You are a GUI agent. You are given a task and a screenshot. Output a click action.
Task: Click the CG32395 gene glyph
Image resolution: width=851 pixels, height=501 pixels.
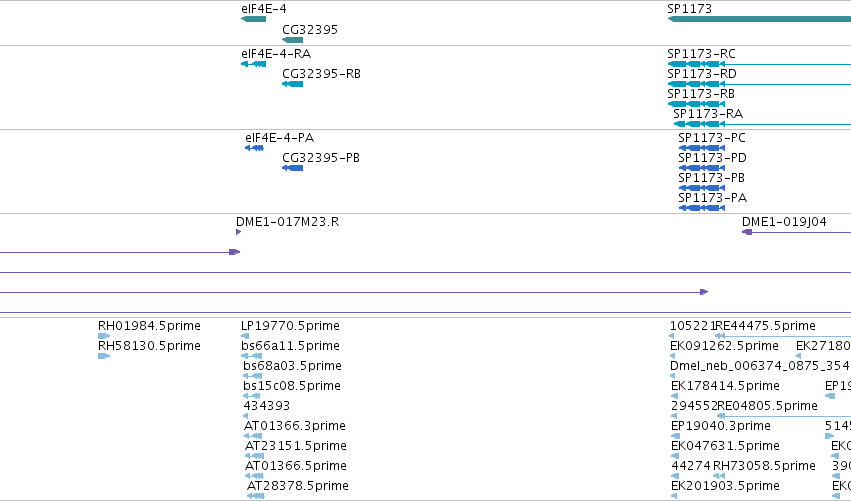tap(293, 40)
